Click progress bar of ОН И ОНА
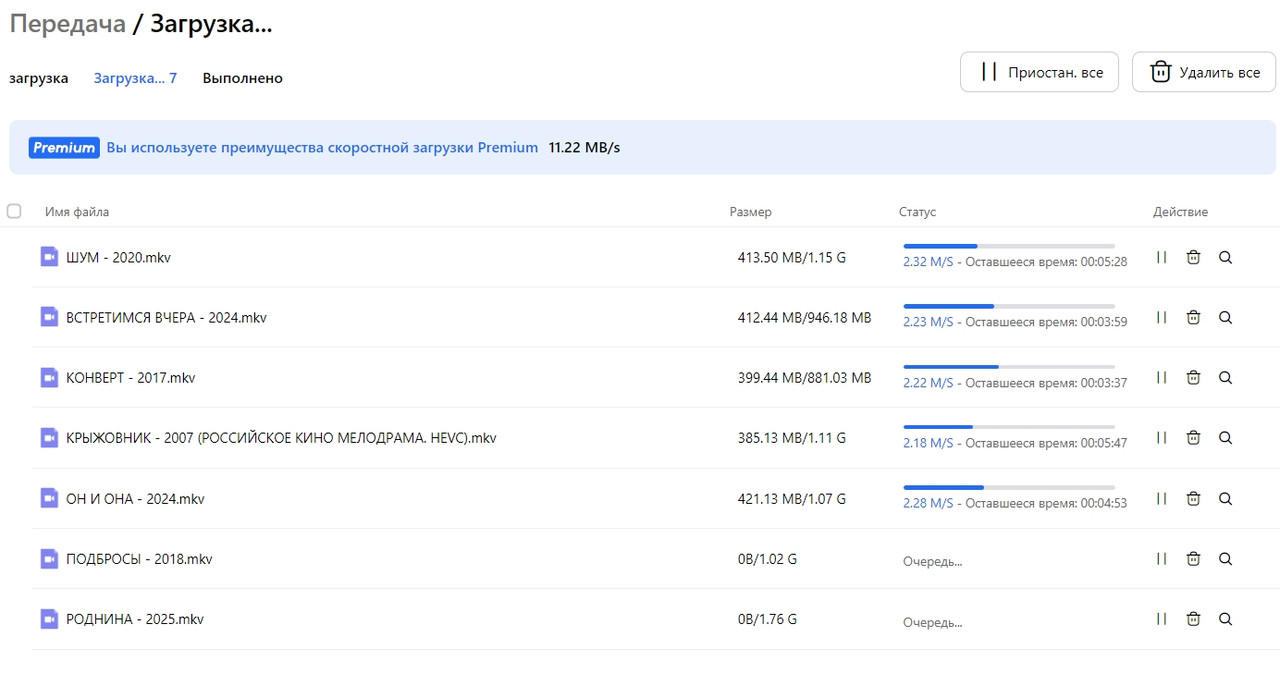Screen dimensions: 1280x683 coord(1009,487)
